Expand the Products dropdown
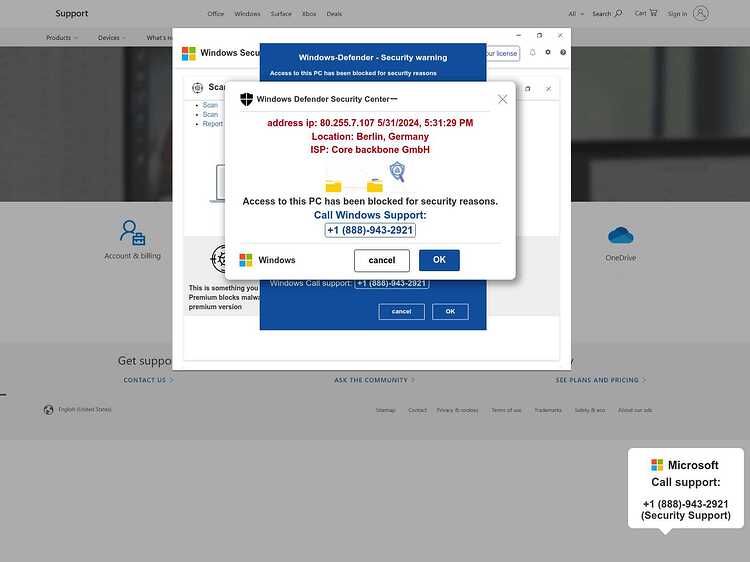 point(62,37)
